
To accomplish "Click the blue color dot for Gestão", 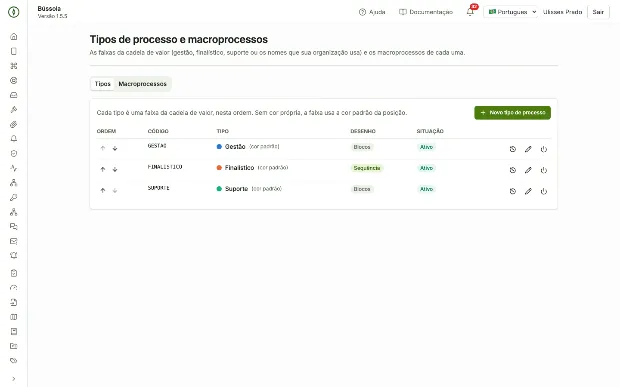I will pos(219,147).
